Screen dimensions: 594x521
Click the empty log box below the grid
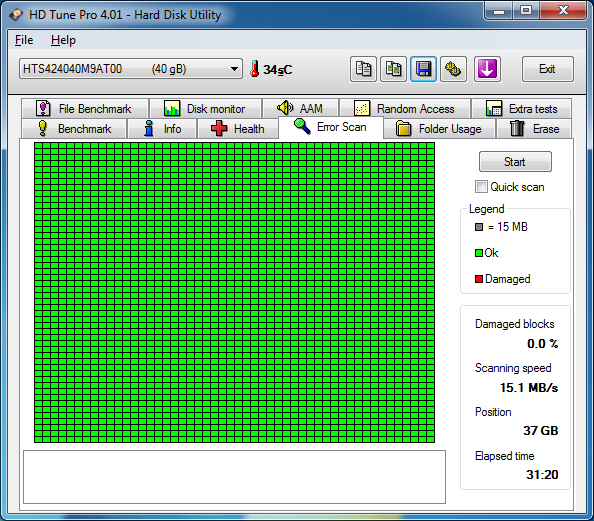tap(234, 477)
